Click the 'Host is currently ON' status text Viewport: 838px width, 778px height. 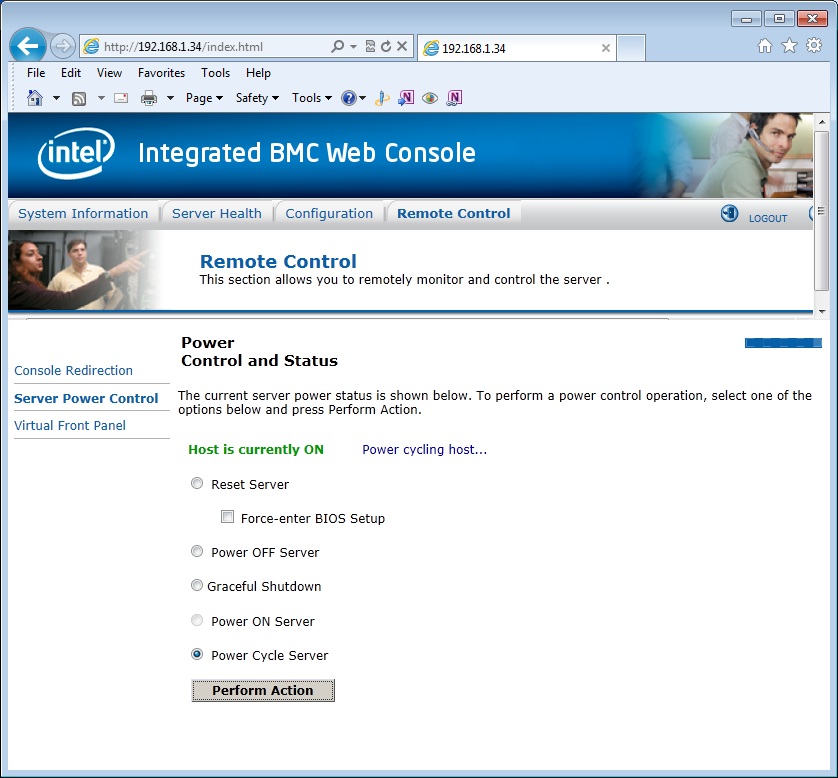(256, 449)
